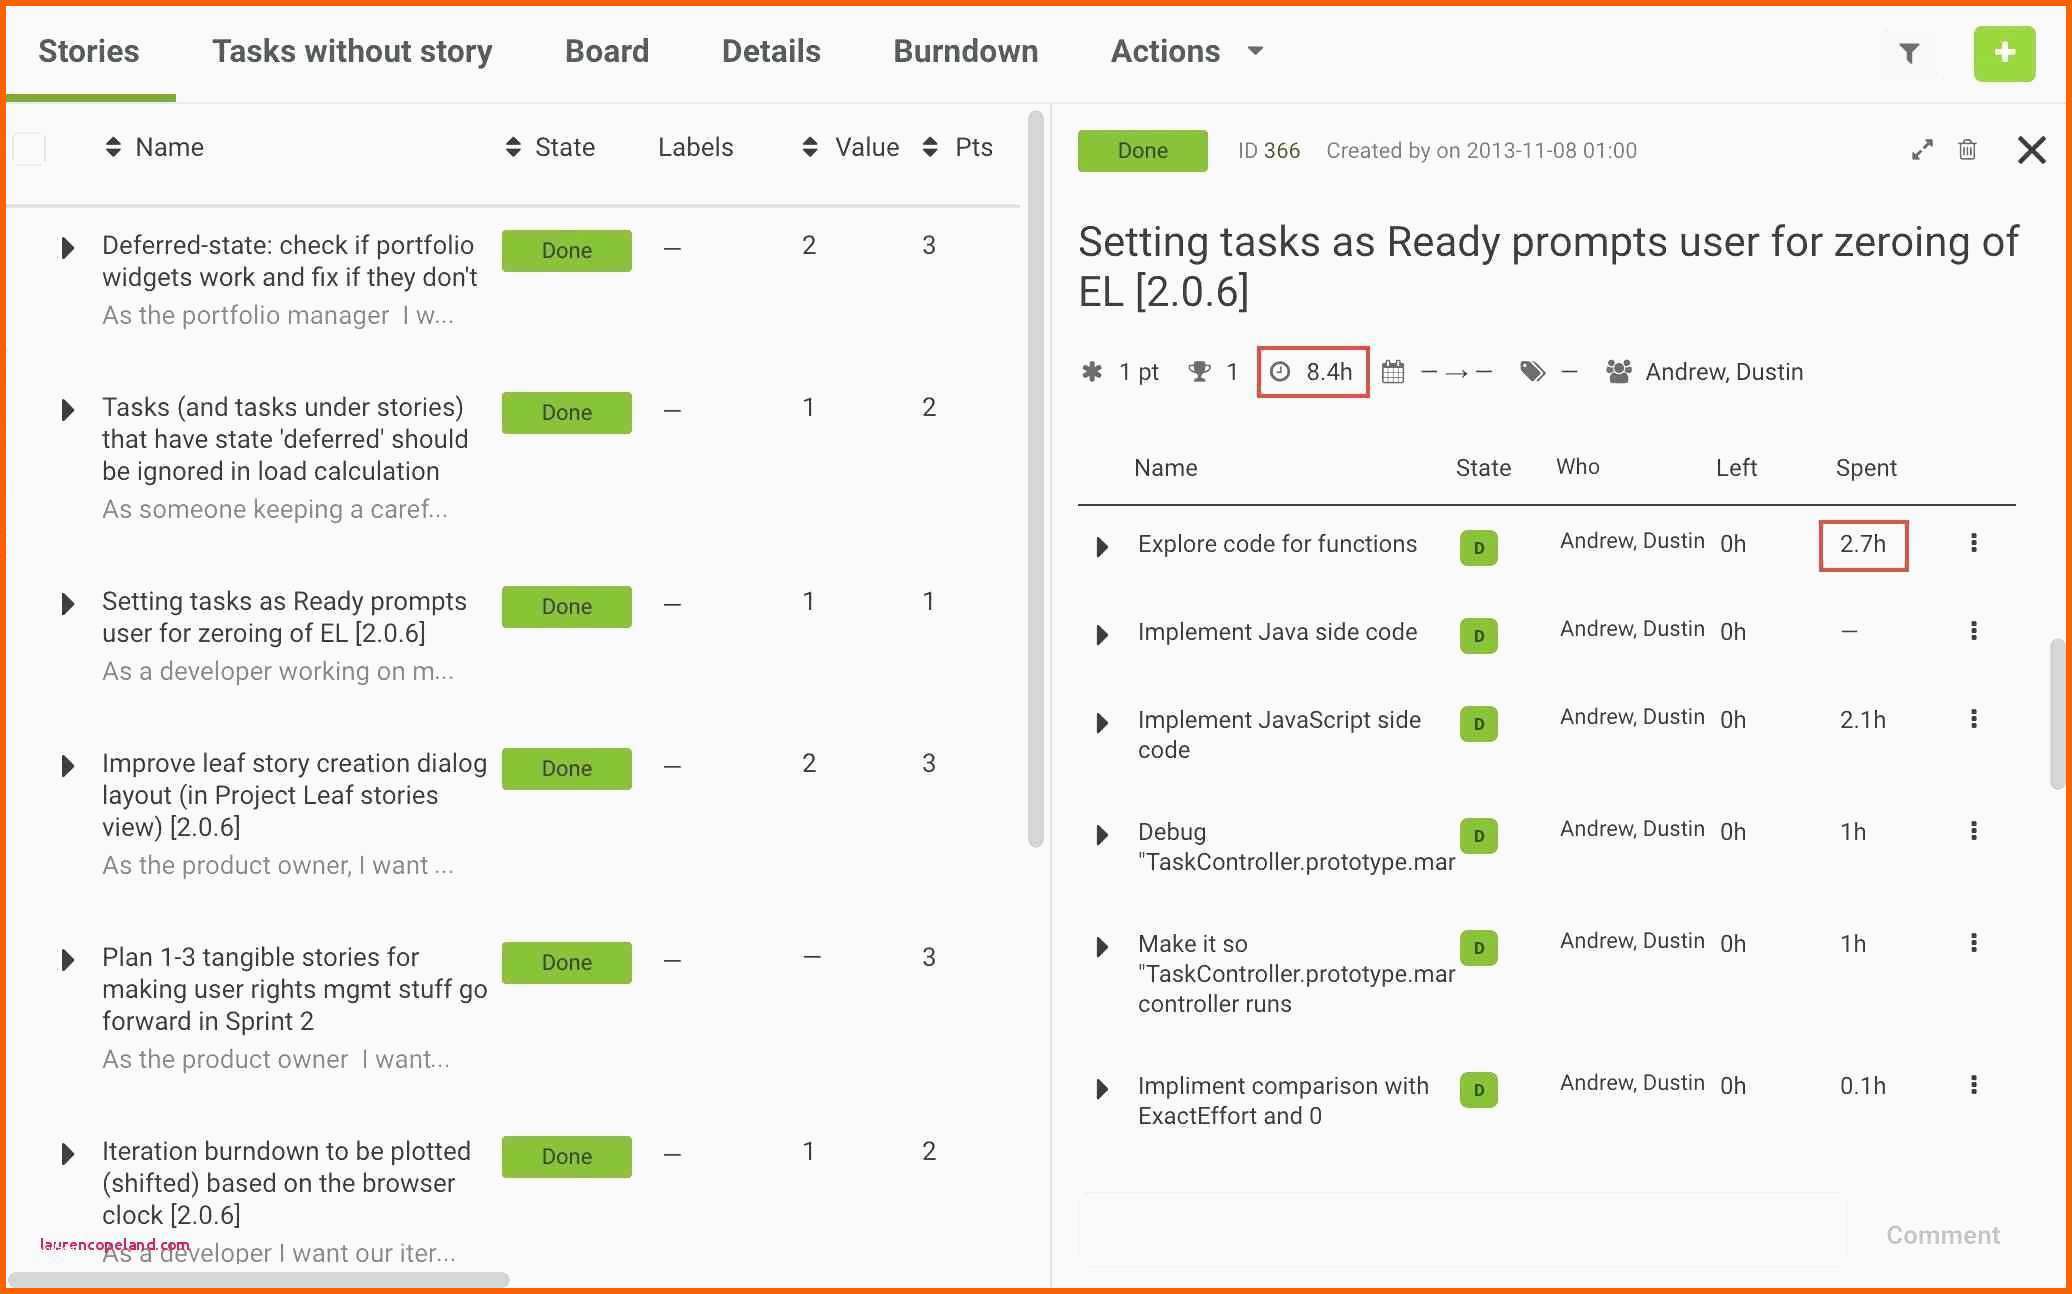The image size is (2072, 1294).
Task: Toggle the select-all checkbox in stories header
Action: (30, 149)
